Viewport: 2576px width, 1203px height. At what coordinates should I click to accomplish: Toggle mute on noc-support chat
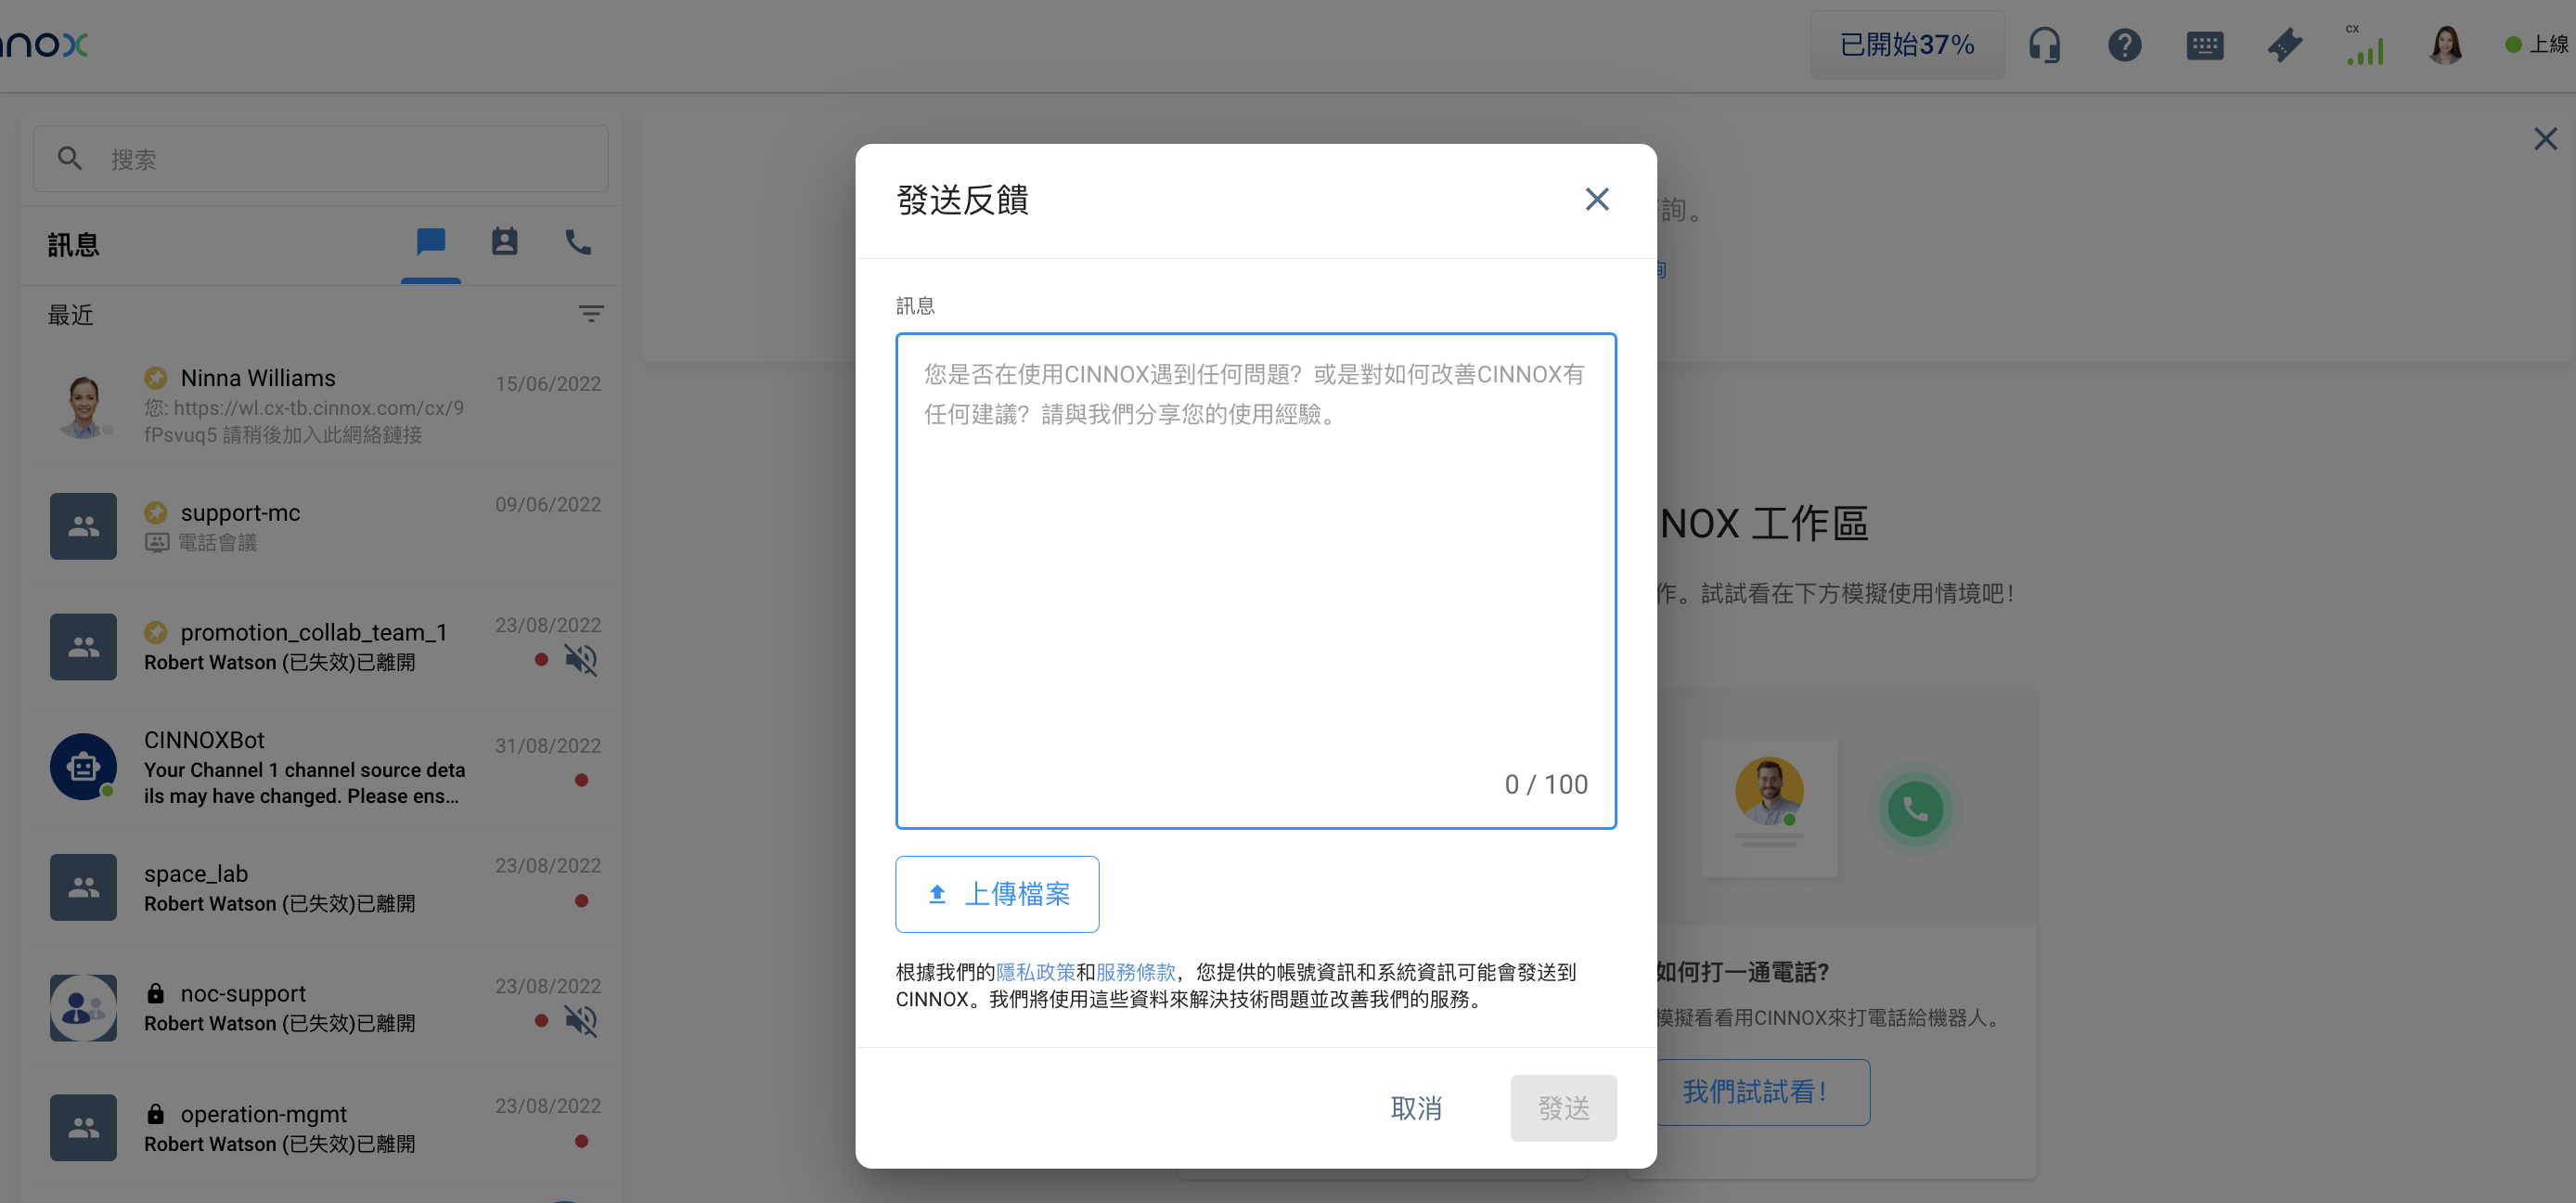tap(580, 1021)
